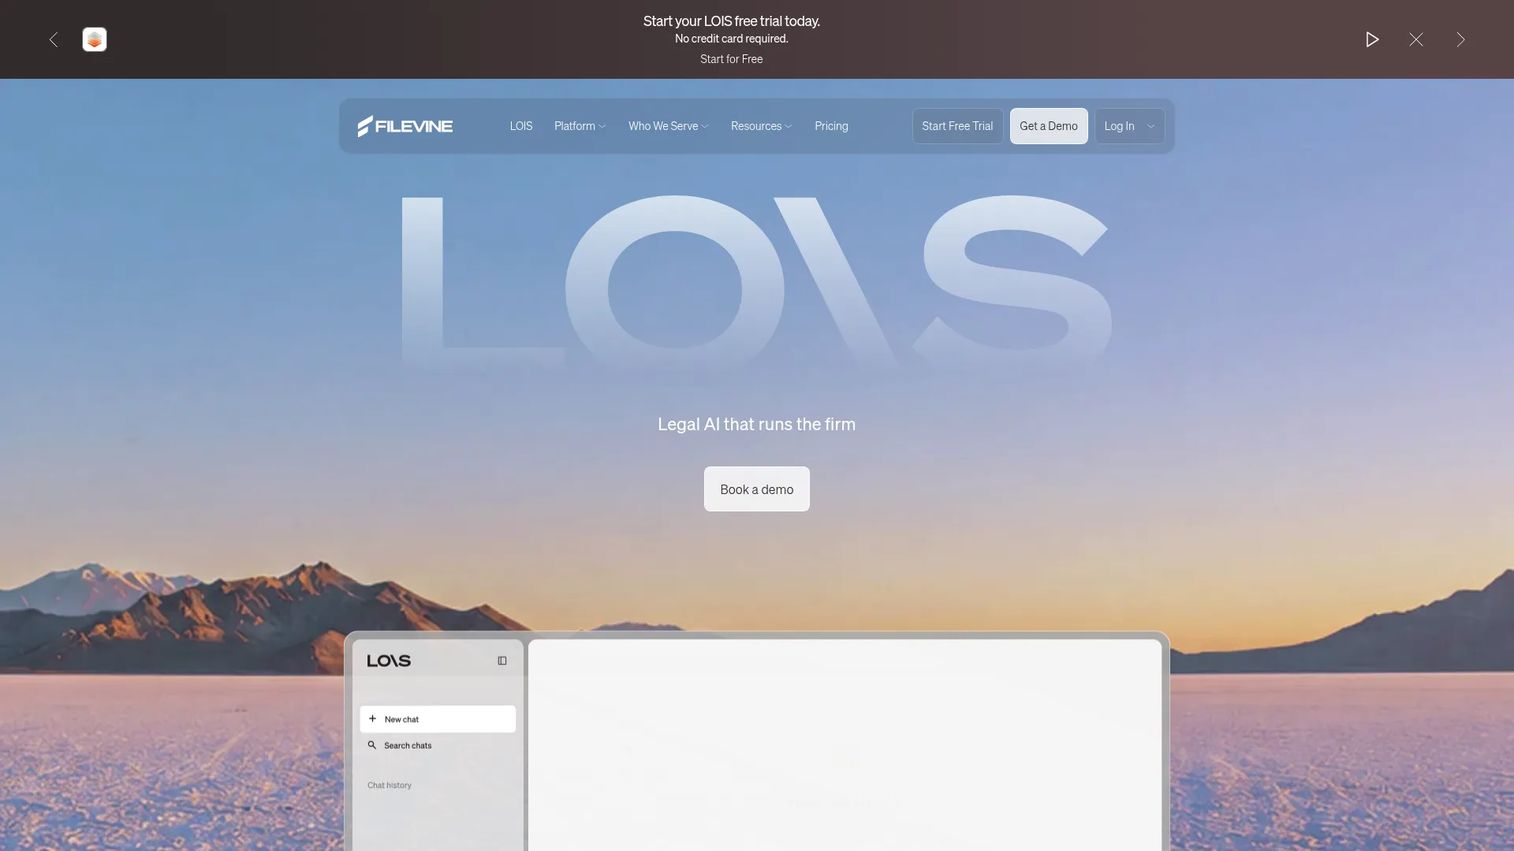Expand the Platform menu

point(580,126)
